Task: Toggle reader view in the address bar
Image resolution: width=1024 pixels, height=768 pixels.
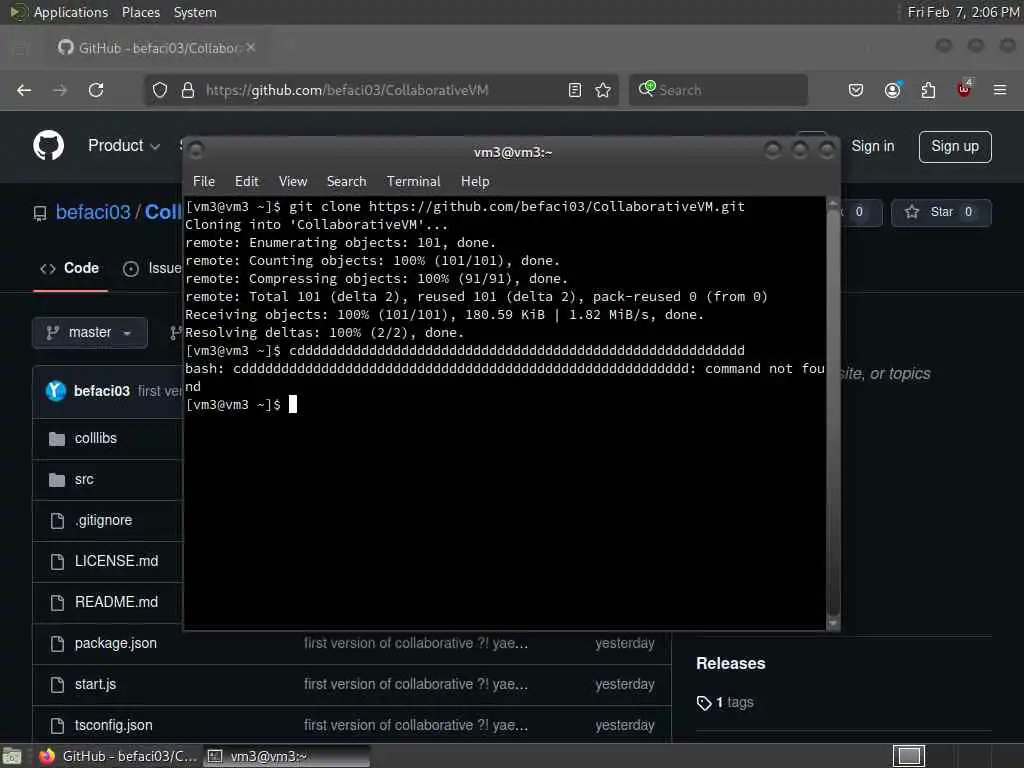Action: click(x=575, y=90)
